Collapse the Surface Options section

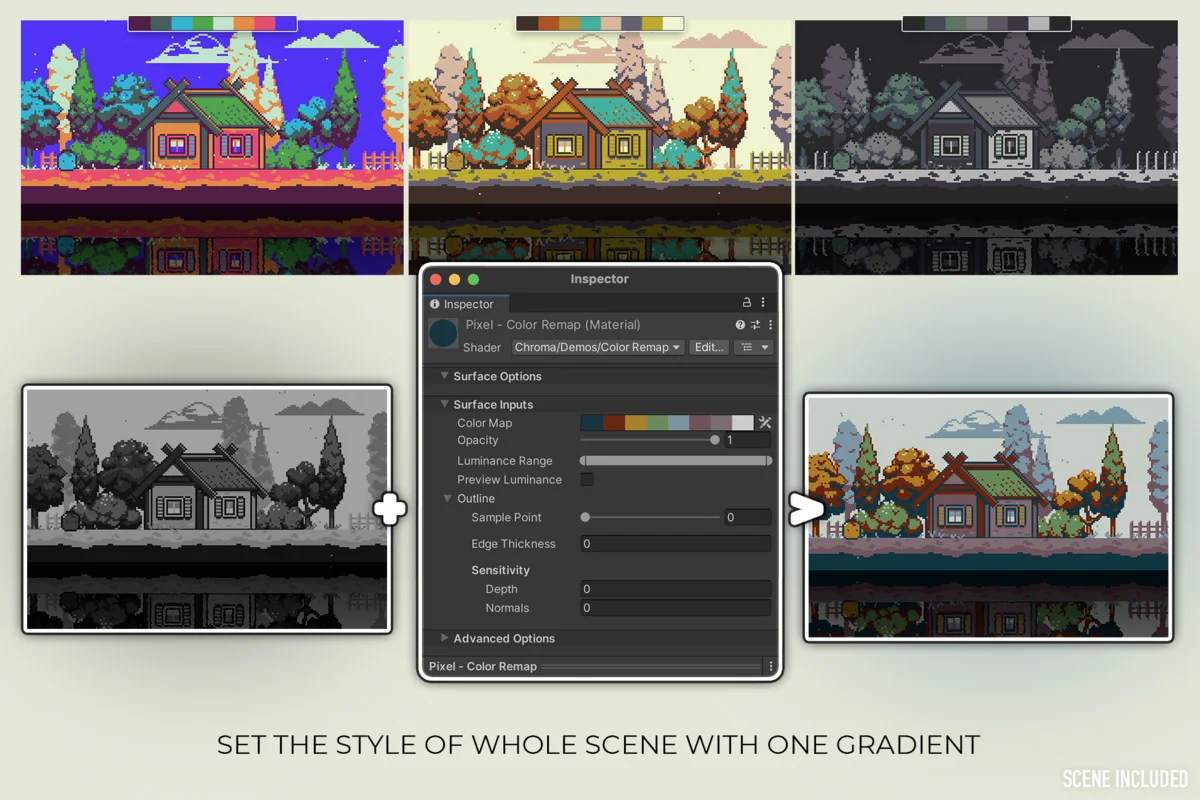pos(445,376)
